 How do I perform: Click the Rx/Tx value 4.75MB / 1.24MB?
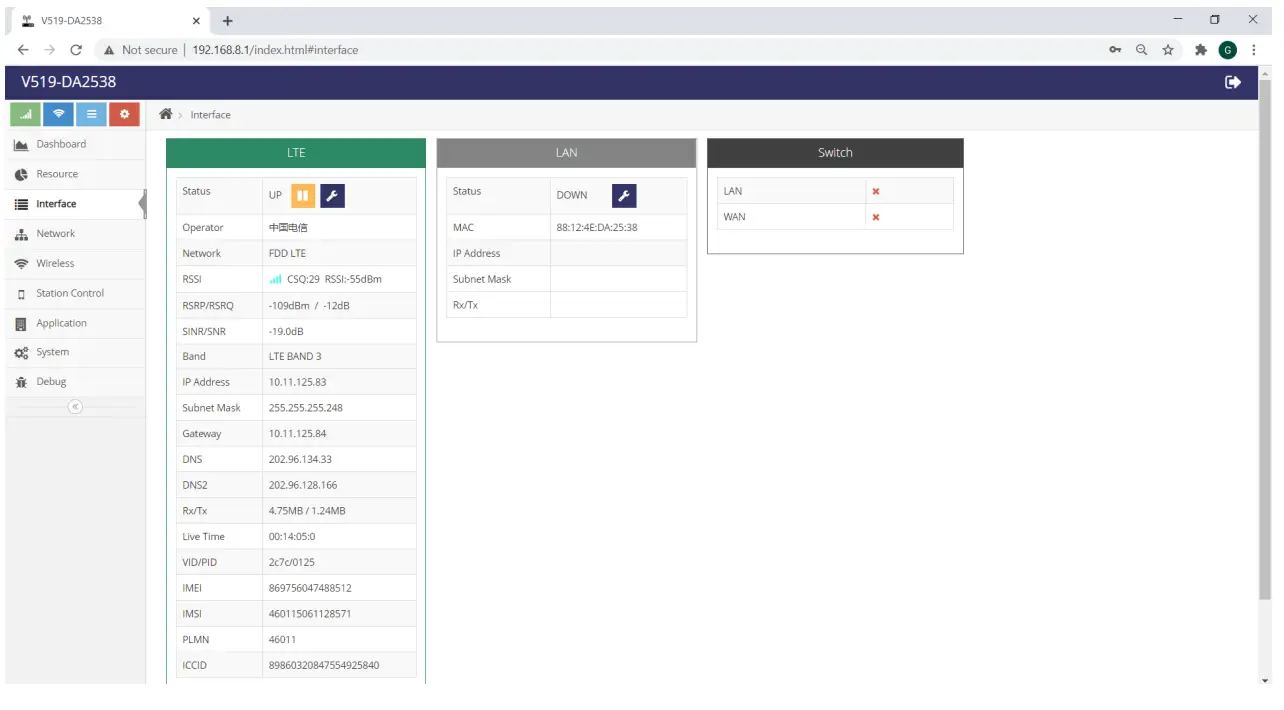point(307,511)
